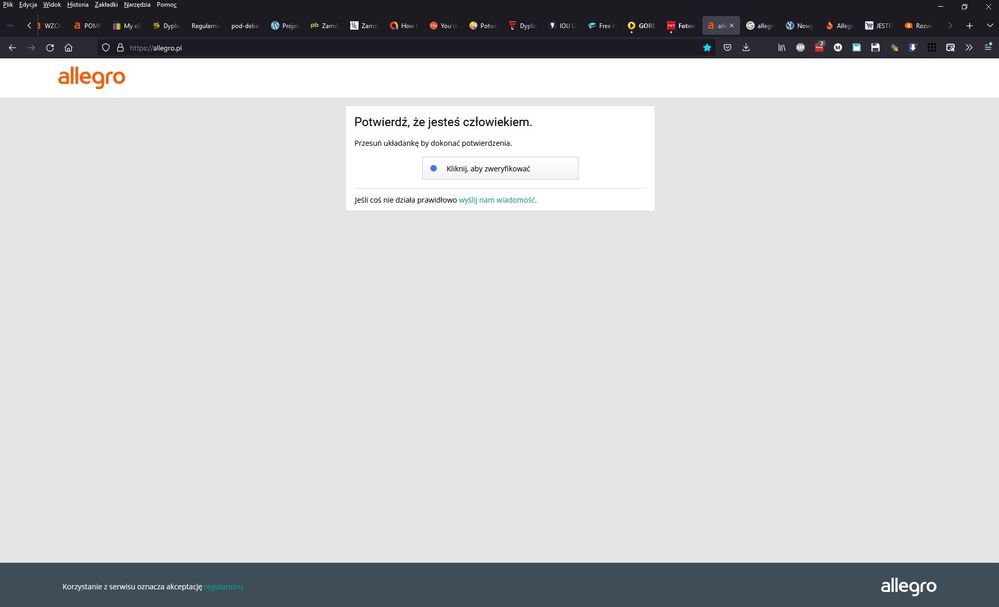Click the red extension with badge 2
Screen dimensions: 999x607
(819, 46)
